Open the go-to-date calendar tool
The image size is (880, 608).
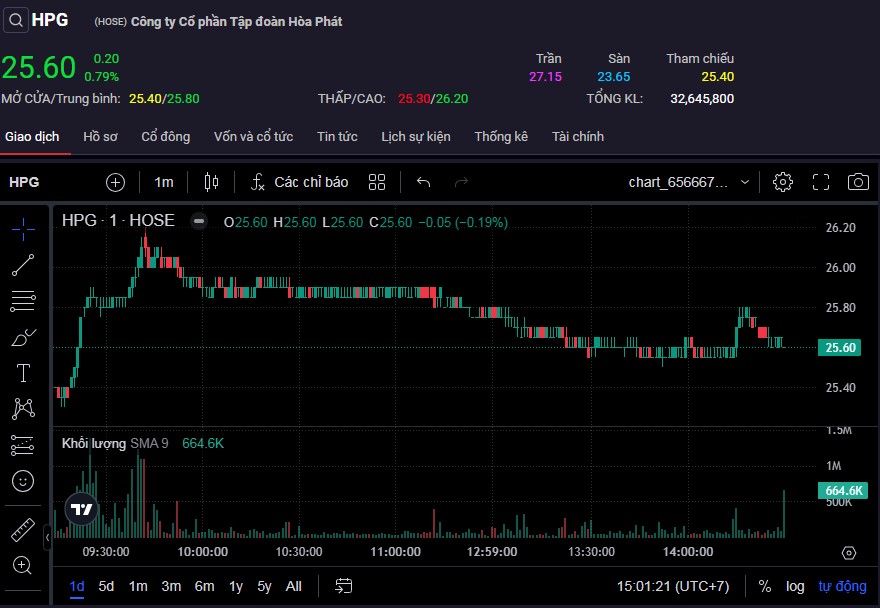[343, 586]
